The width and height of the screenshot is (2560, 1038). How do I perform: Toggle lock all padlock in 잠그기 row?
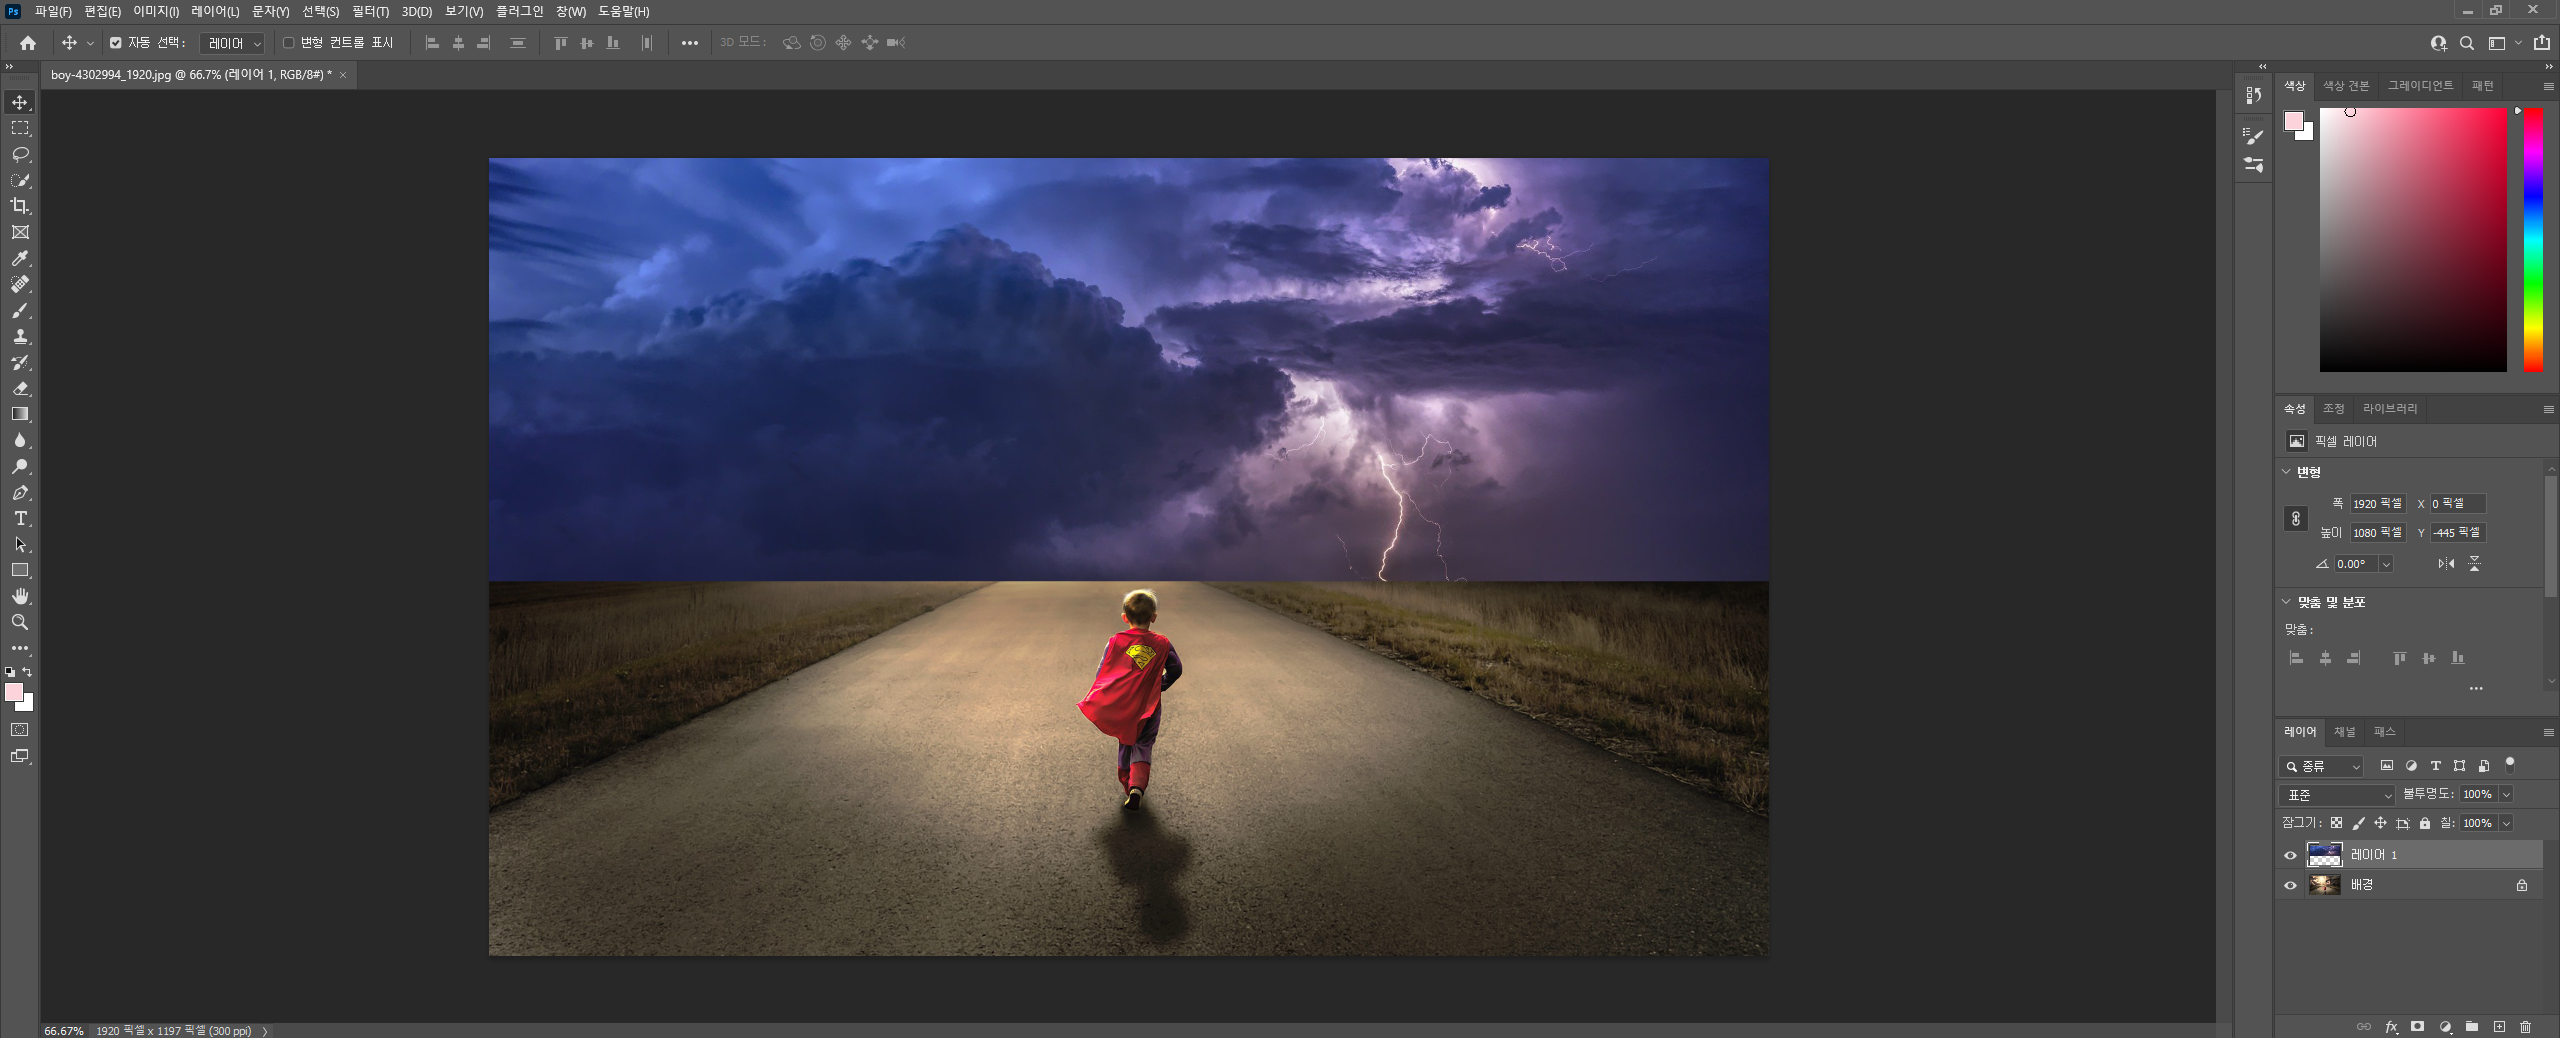click(x=2425, y=823)
